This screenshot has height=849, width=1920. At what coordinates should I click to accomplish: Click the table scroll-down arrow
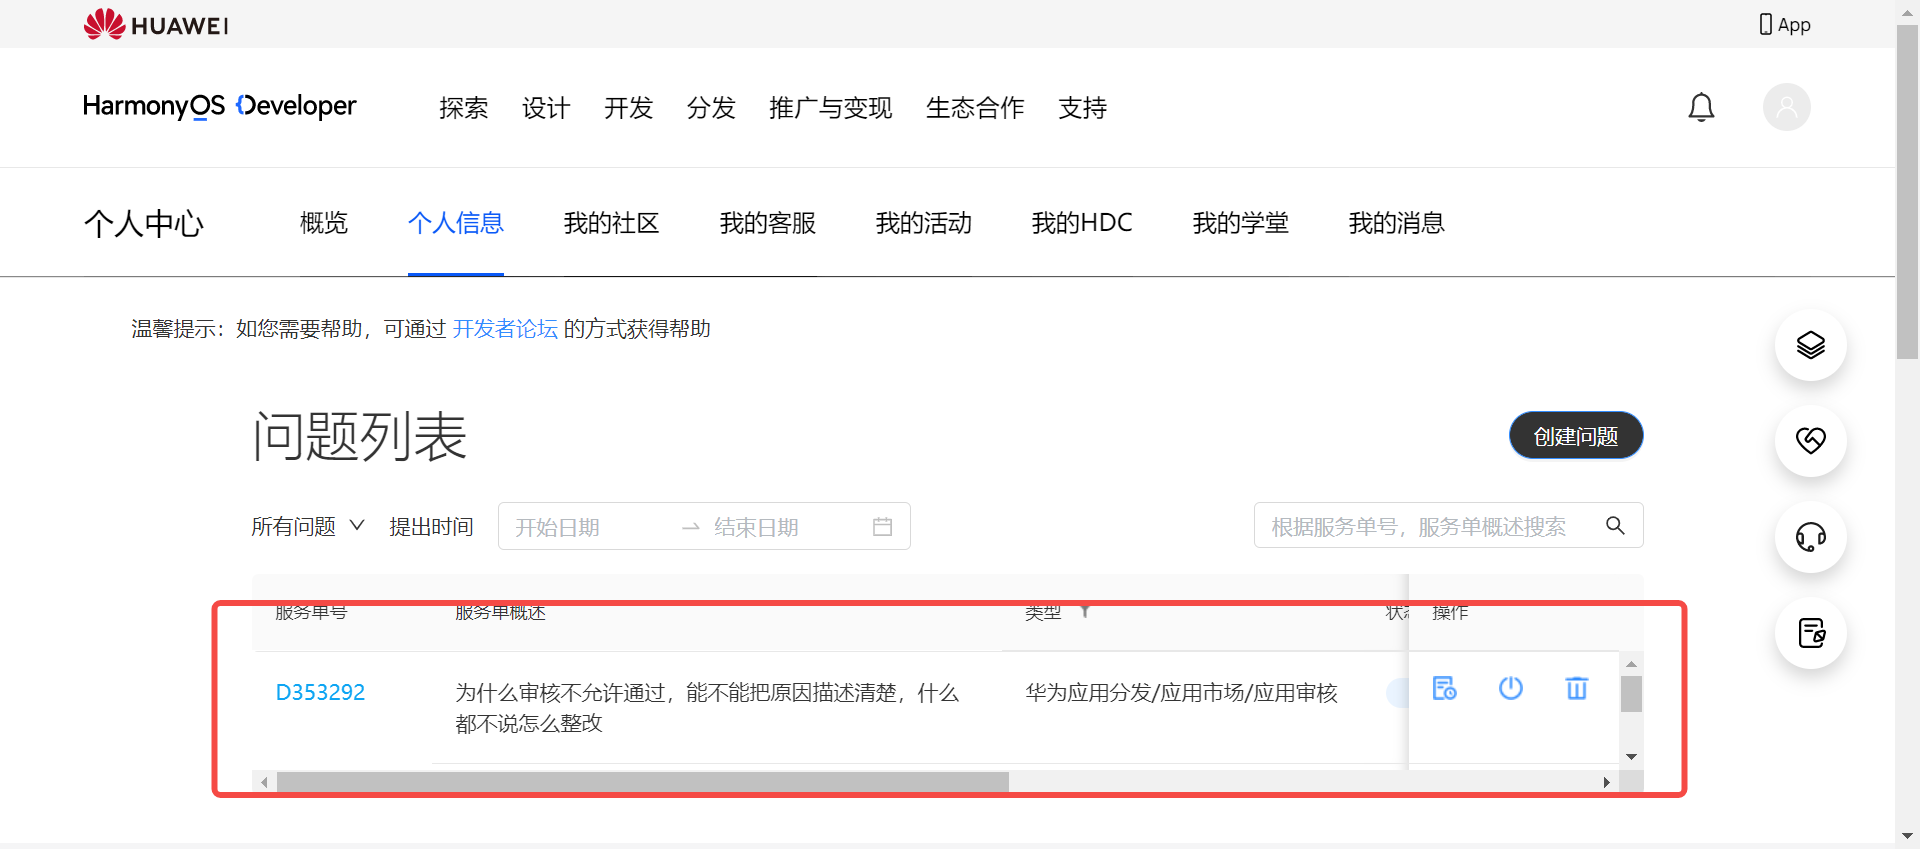(1631, 757)
